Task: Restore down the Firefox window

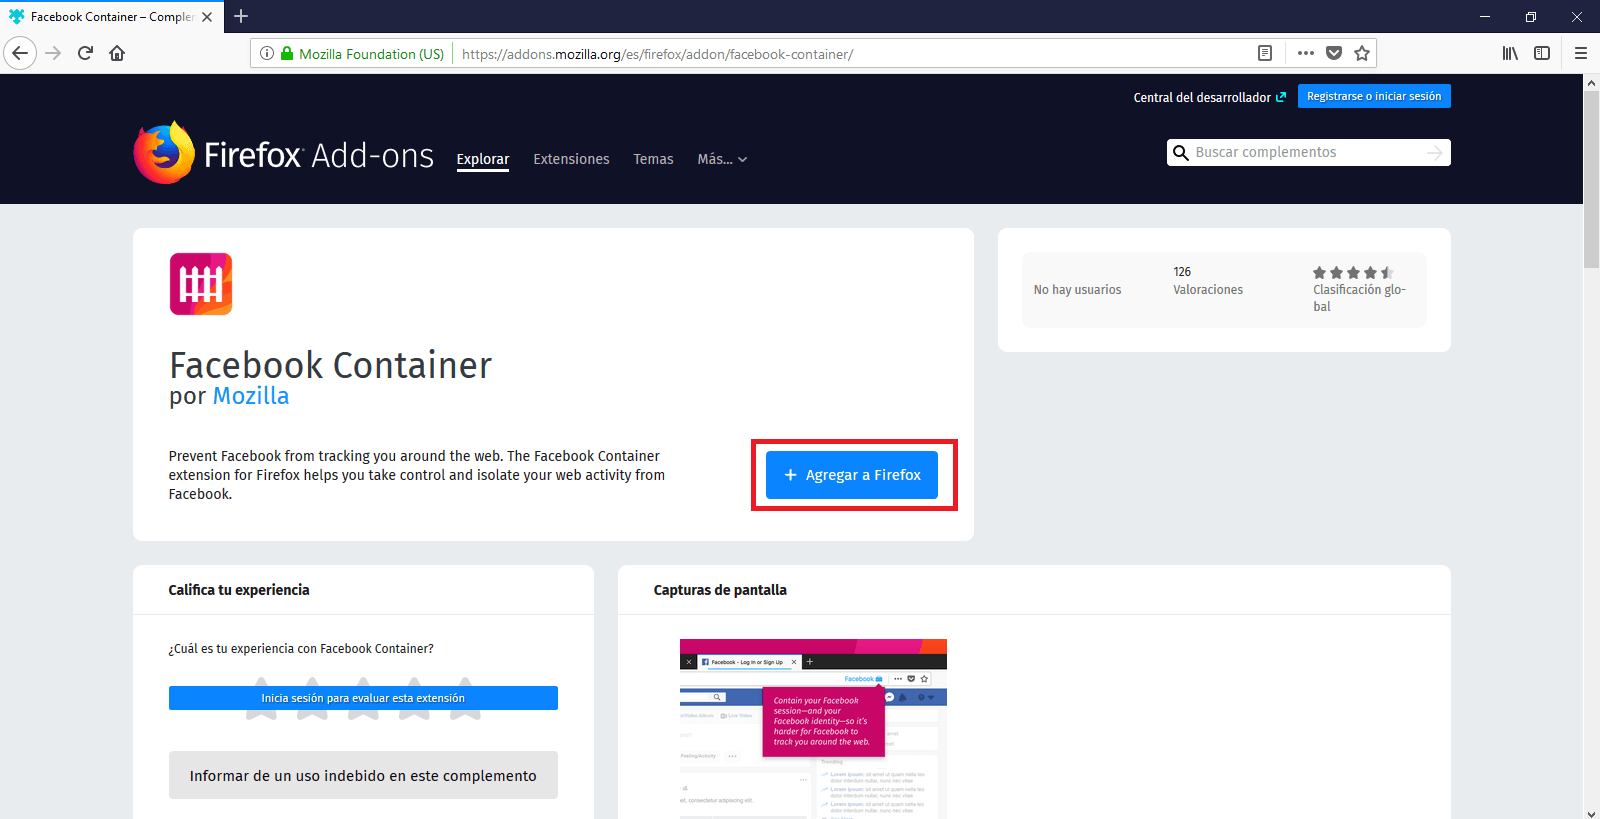Action: click(1531, 17)
